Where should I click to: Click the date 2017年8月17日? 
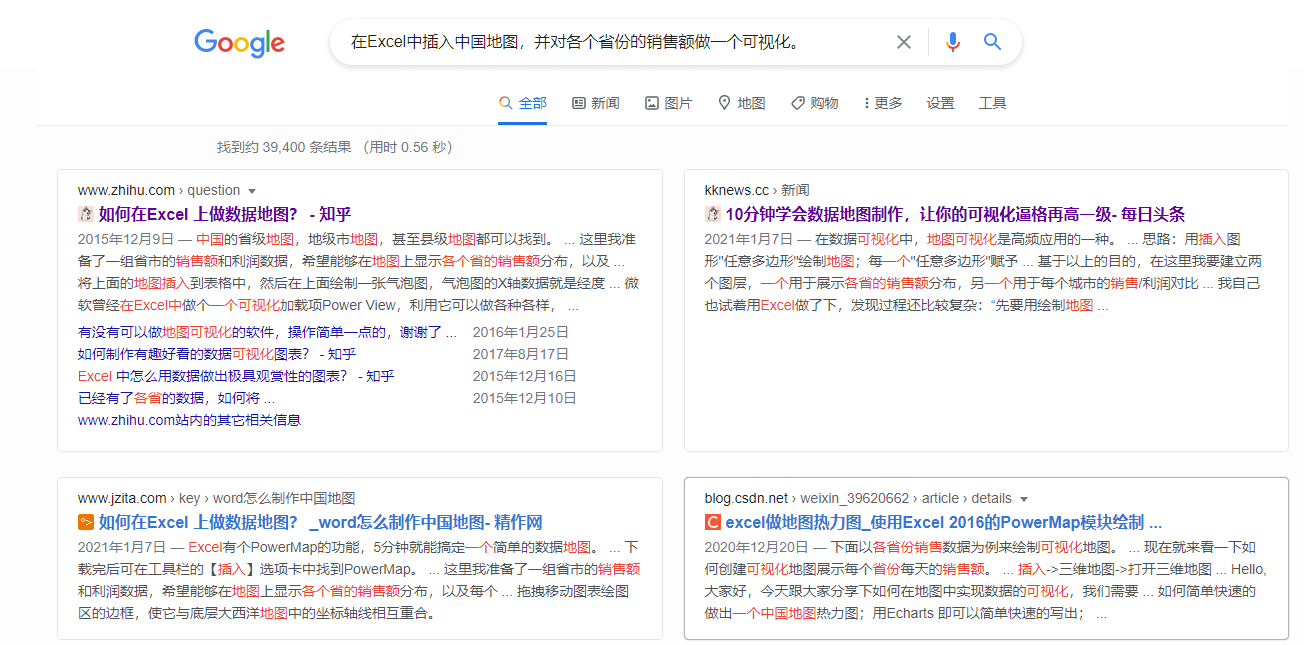[x=520, y=354]
